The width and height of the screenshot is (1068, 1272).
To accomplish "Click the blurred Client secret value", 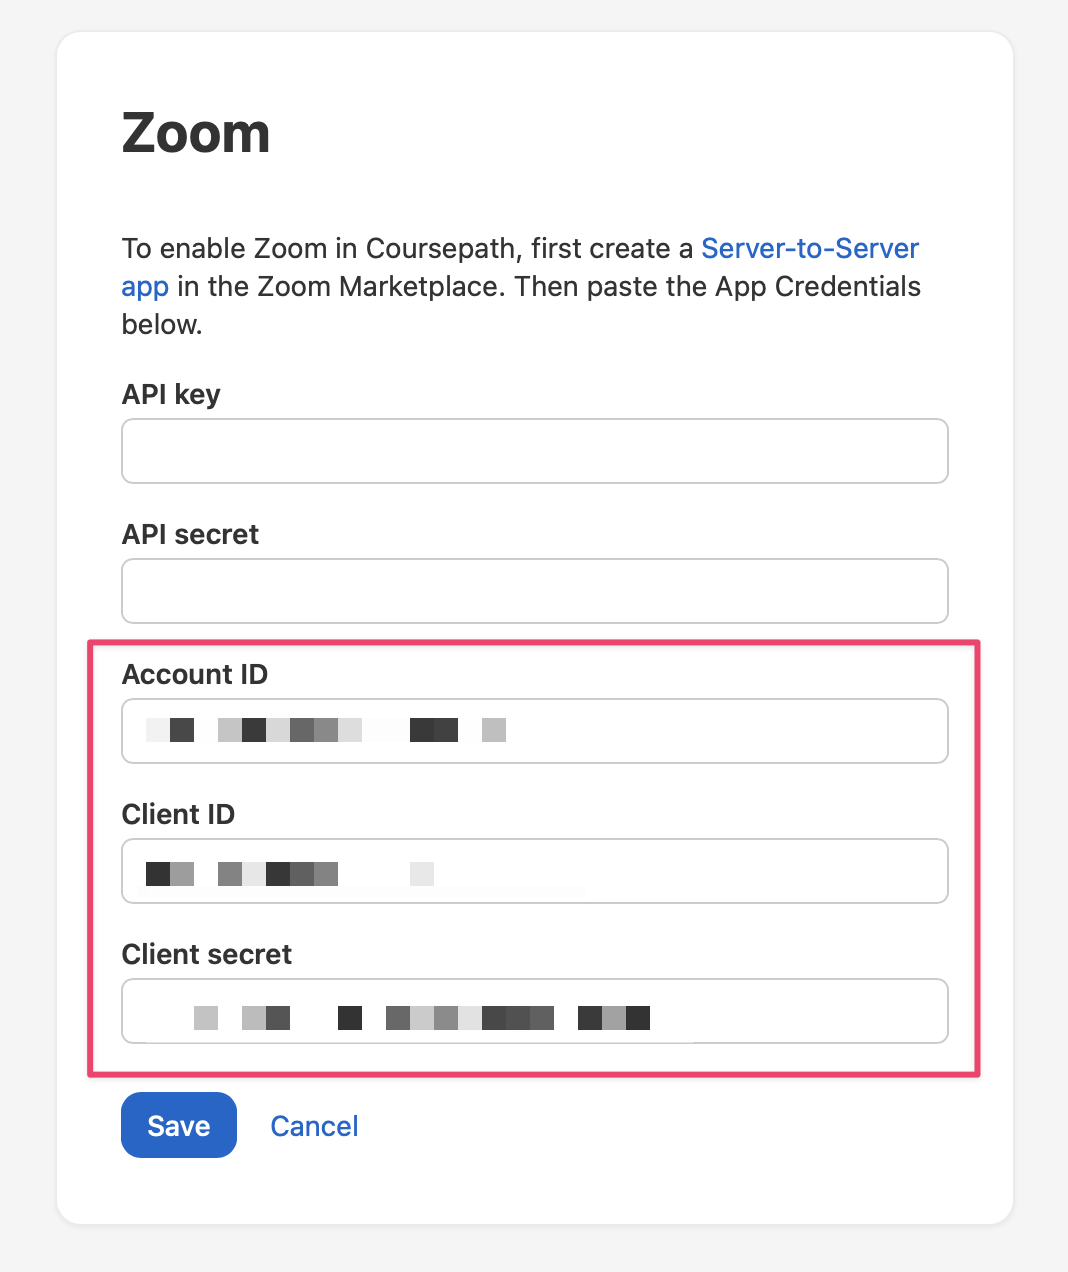I will [x=422, y=1018].
